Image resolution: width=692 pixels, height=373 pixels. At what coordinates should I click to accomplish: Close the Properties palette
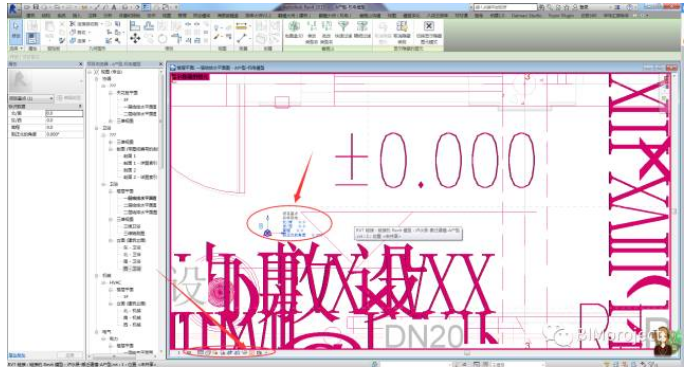pos(80,64)
